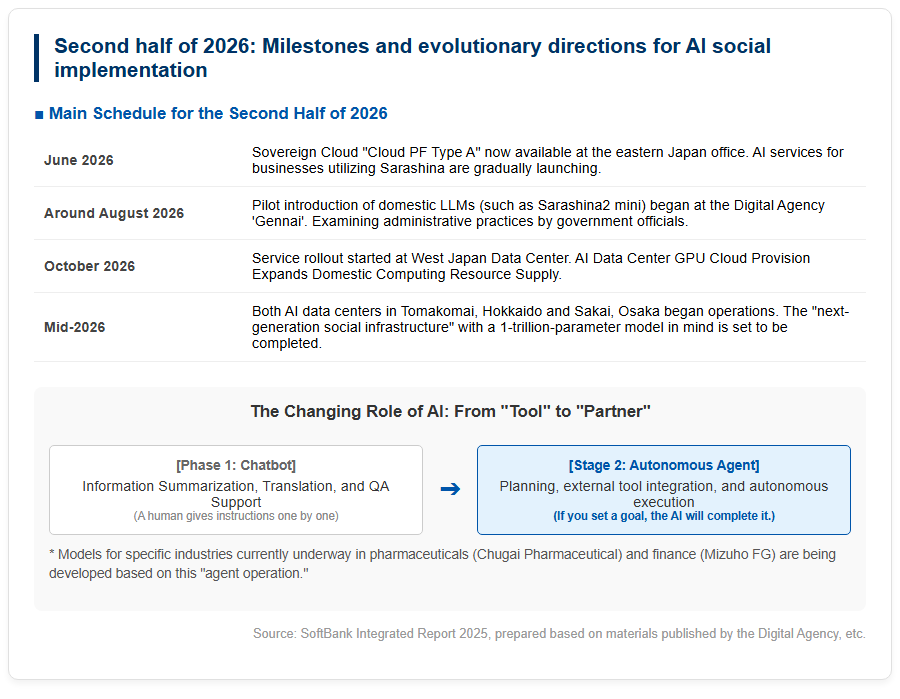Click the Tomakomai and Sakai data centers text
The image size is (900, 699).
(x=550, y=327)
